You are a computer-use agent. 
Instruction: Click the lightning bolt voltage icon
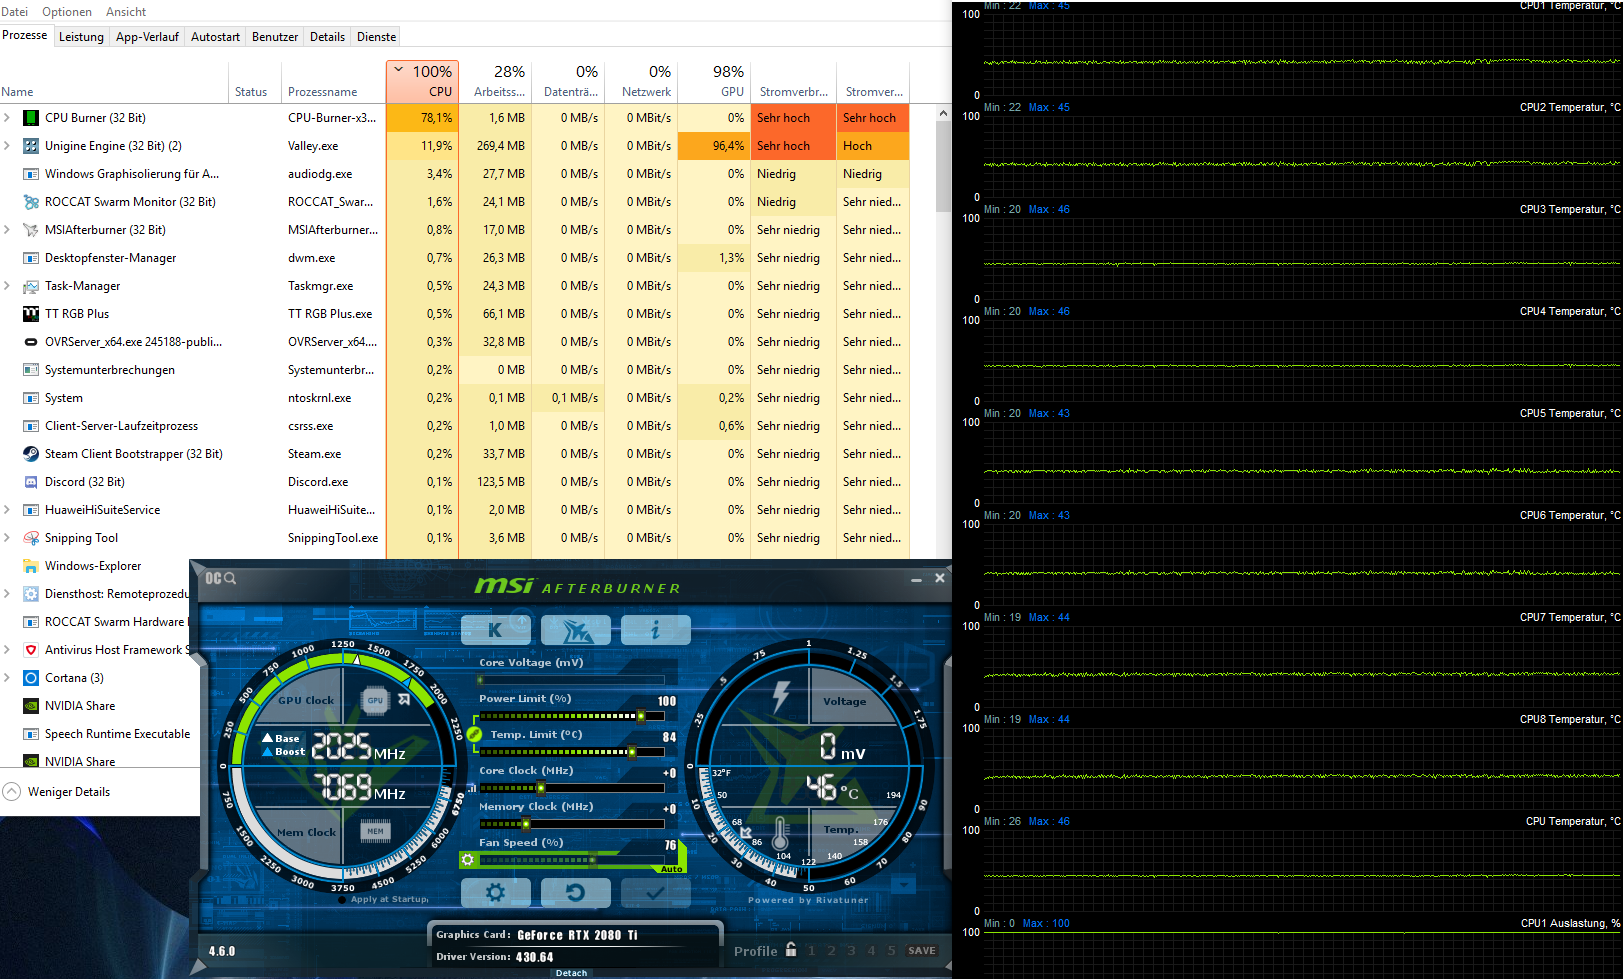781,696
